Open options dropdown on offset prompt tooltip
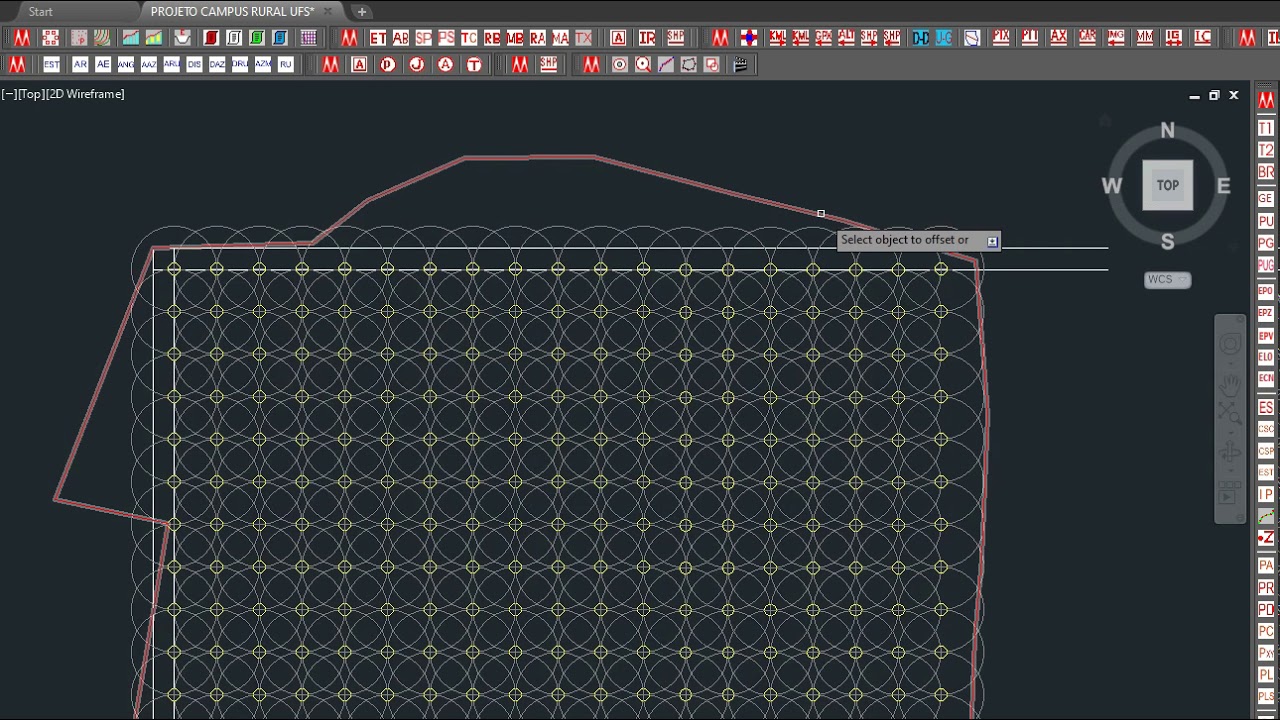This screenshot has height=720, width=1280. (992, 241)
